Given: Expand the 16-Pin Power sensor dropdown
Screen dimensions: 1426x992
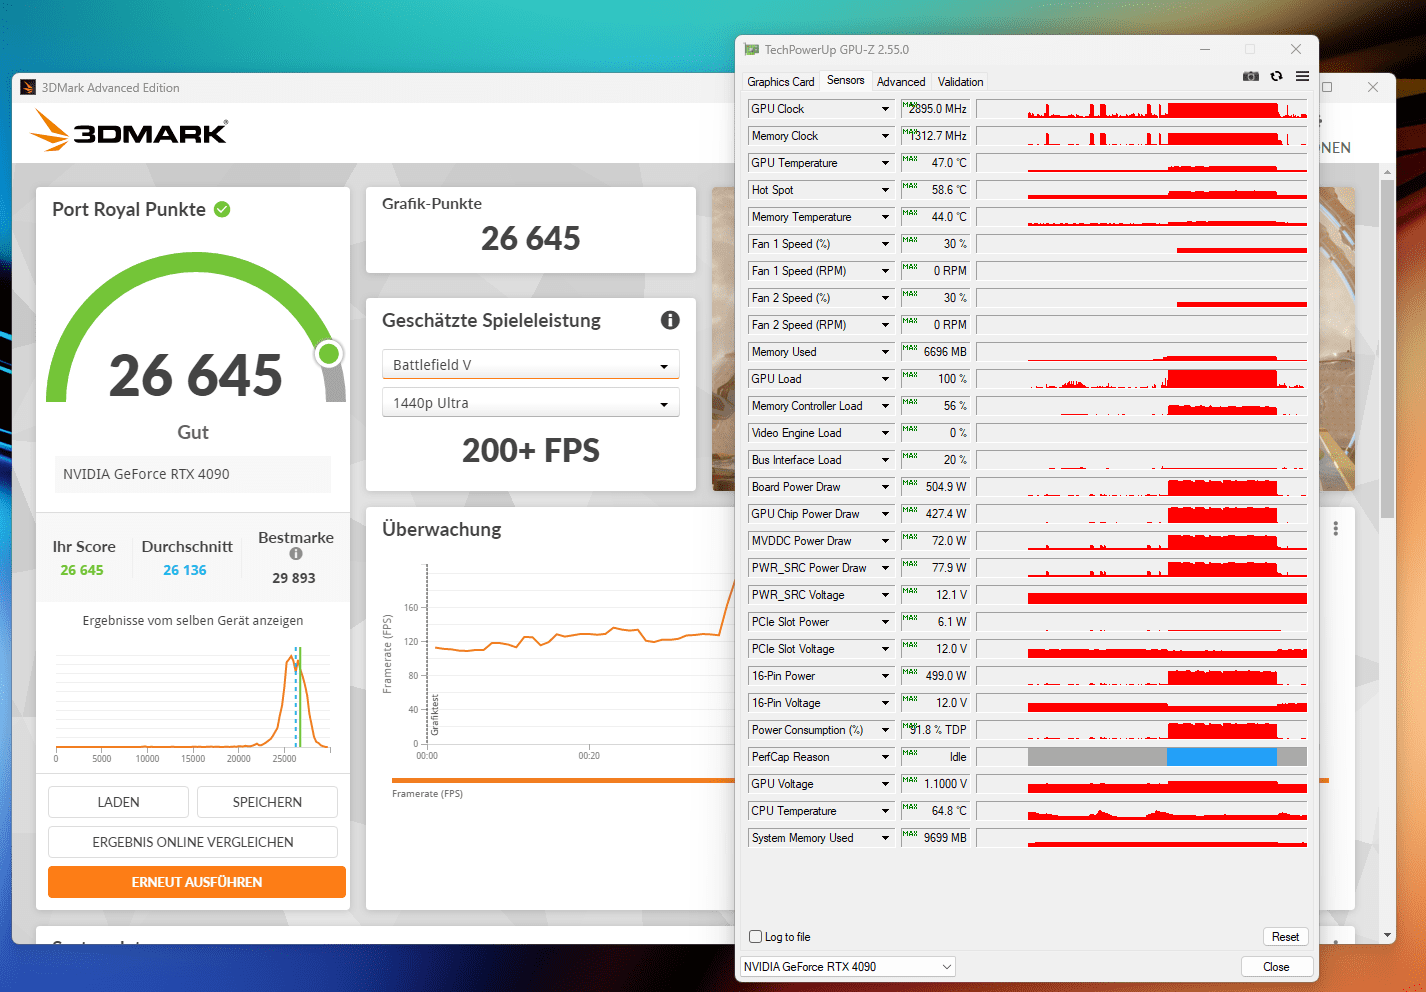Looking at the screenshot, I should tap(885, 676).
